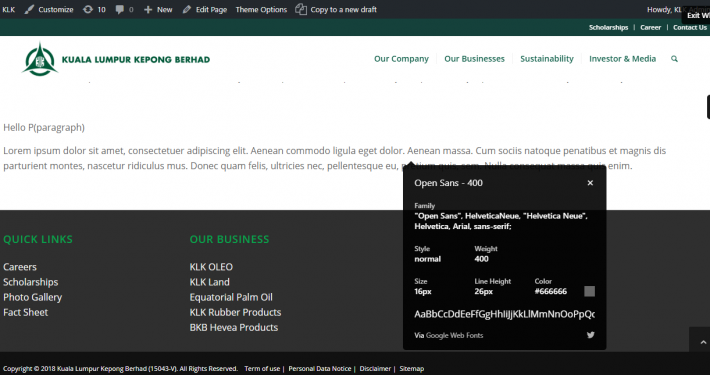Viewport: 710px width, 375px height.
Task: Open Customize in the admin bar
Action: pyautogui.click(x=49, y=10)
